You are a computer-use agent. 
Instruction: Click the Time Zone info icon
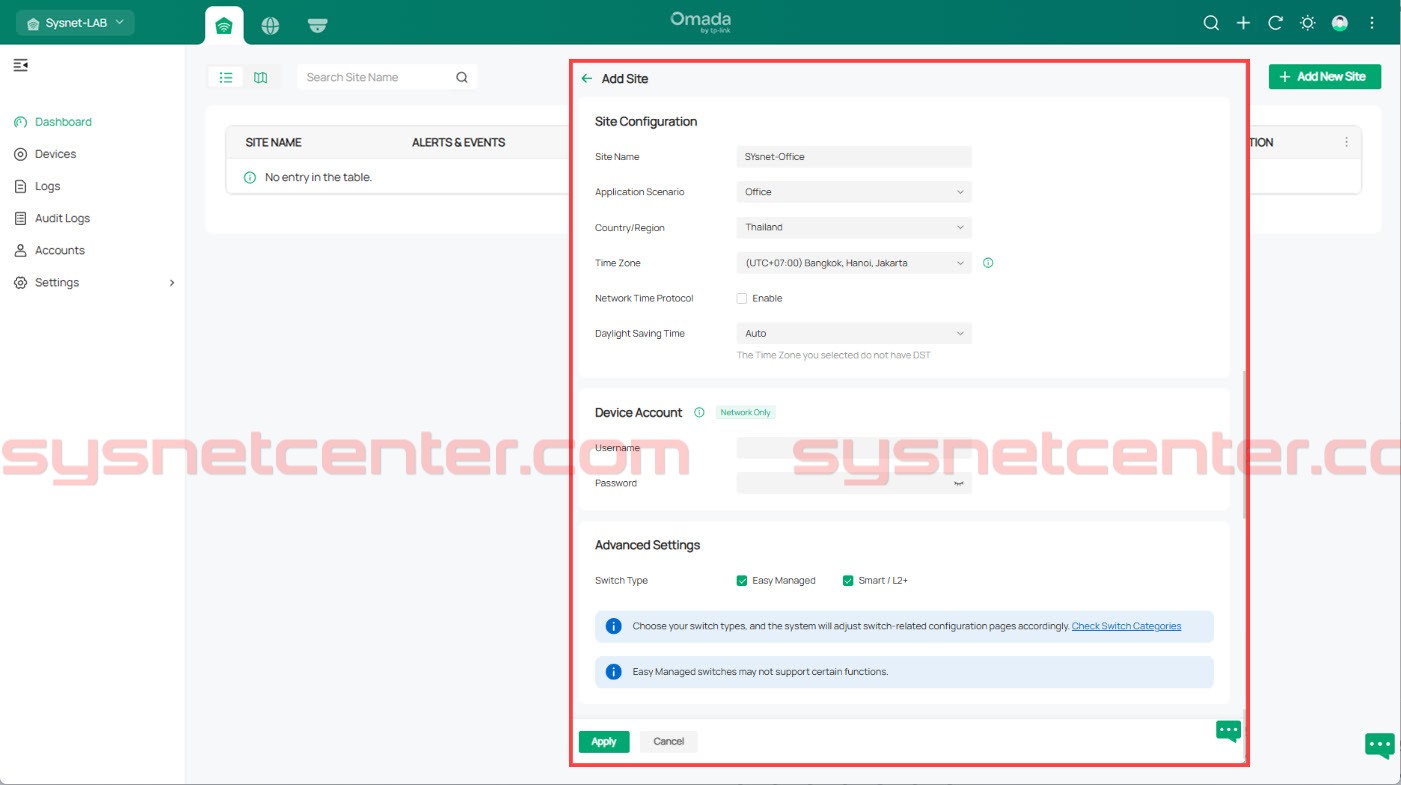coord(988,263)
